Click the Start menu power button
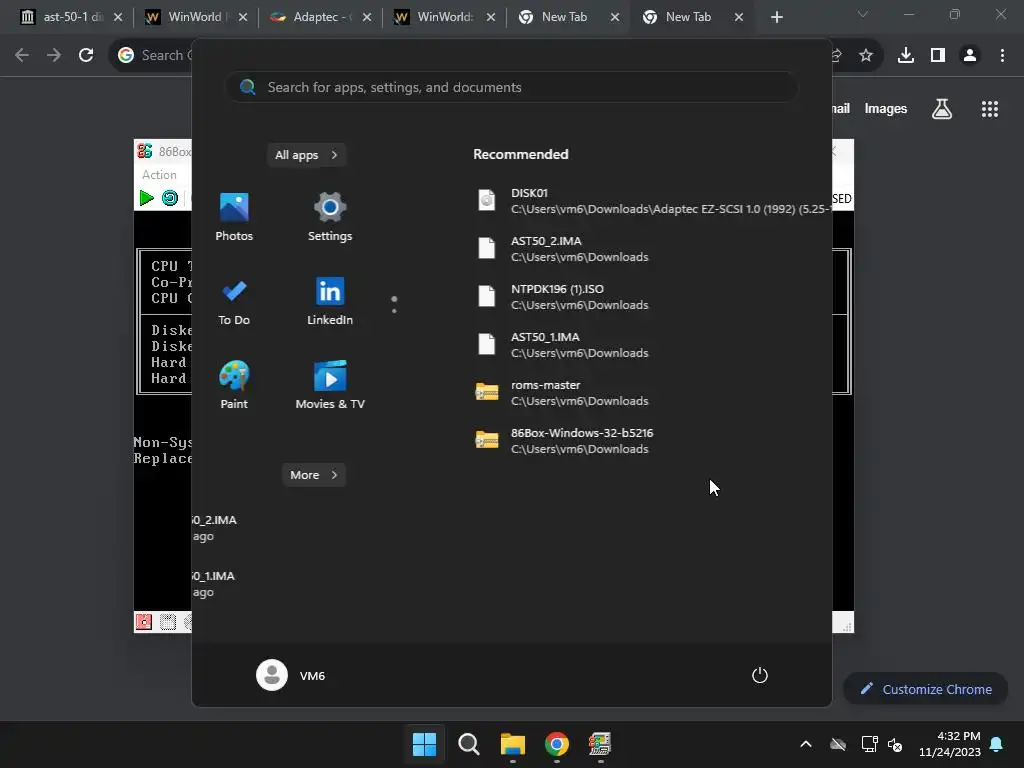 (760, 675)
